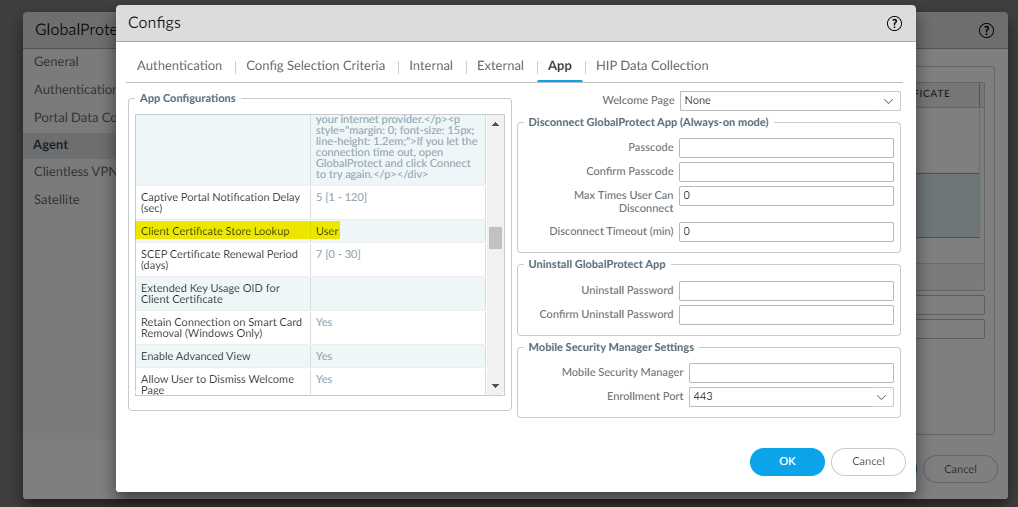Focus the Disconnect Timeout (min) field
The width and height of the screenshot is (1018, 507).
786,232
